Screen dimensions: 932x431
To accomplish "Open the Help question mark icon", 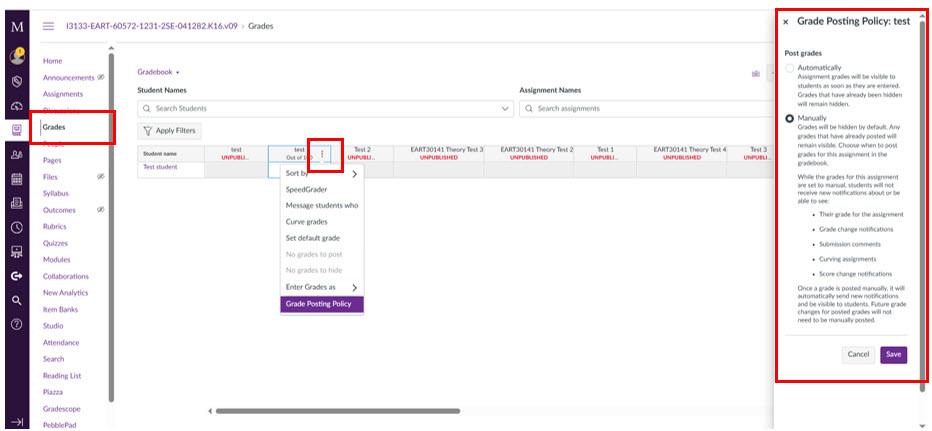I will pyautogui.click(x=16, y=324).
